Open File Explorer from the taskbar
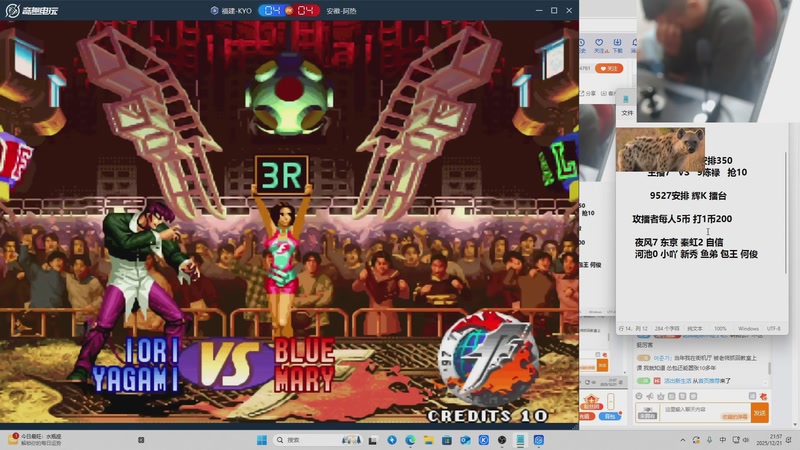The height and width of the screenshot is (450, 800). tap(429, 440)
